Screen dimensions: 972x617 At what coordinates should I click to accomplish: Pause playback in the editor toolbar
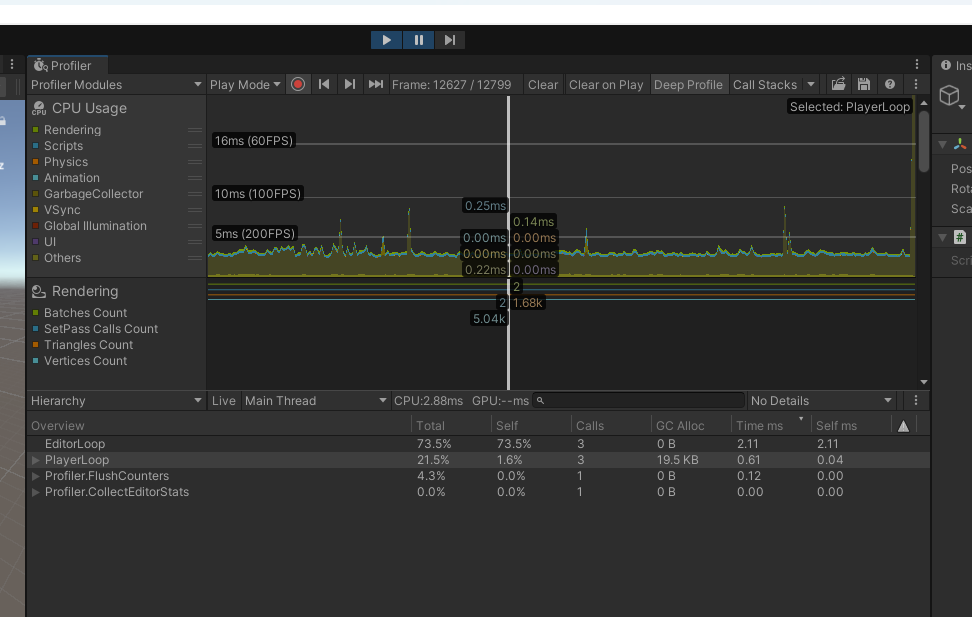tap(418, 40)
